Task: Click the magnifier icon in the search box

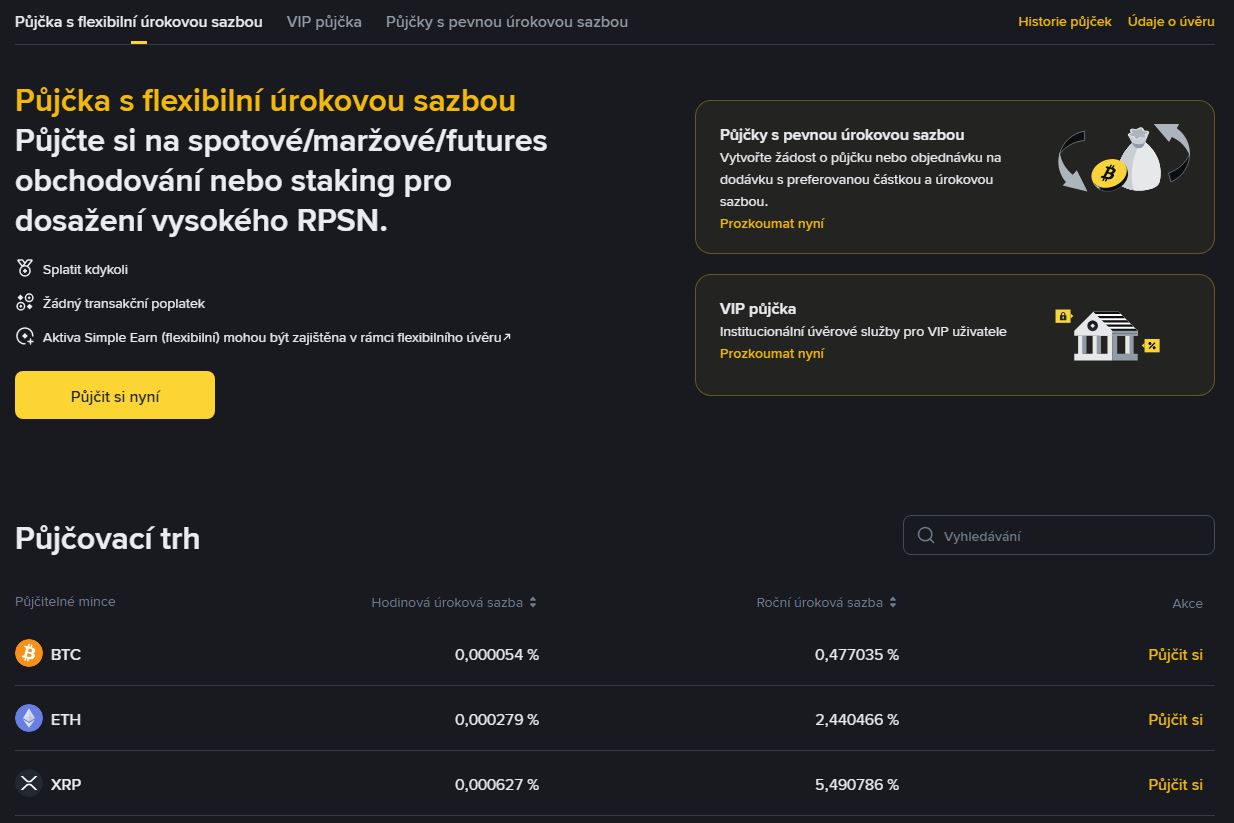Action: tap(925, 535)
